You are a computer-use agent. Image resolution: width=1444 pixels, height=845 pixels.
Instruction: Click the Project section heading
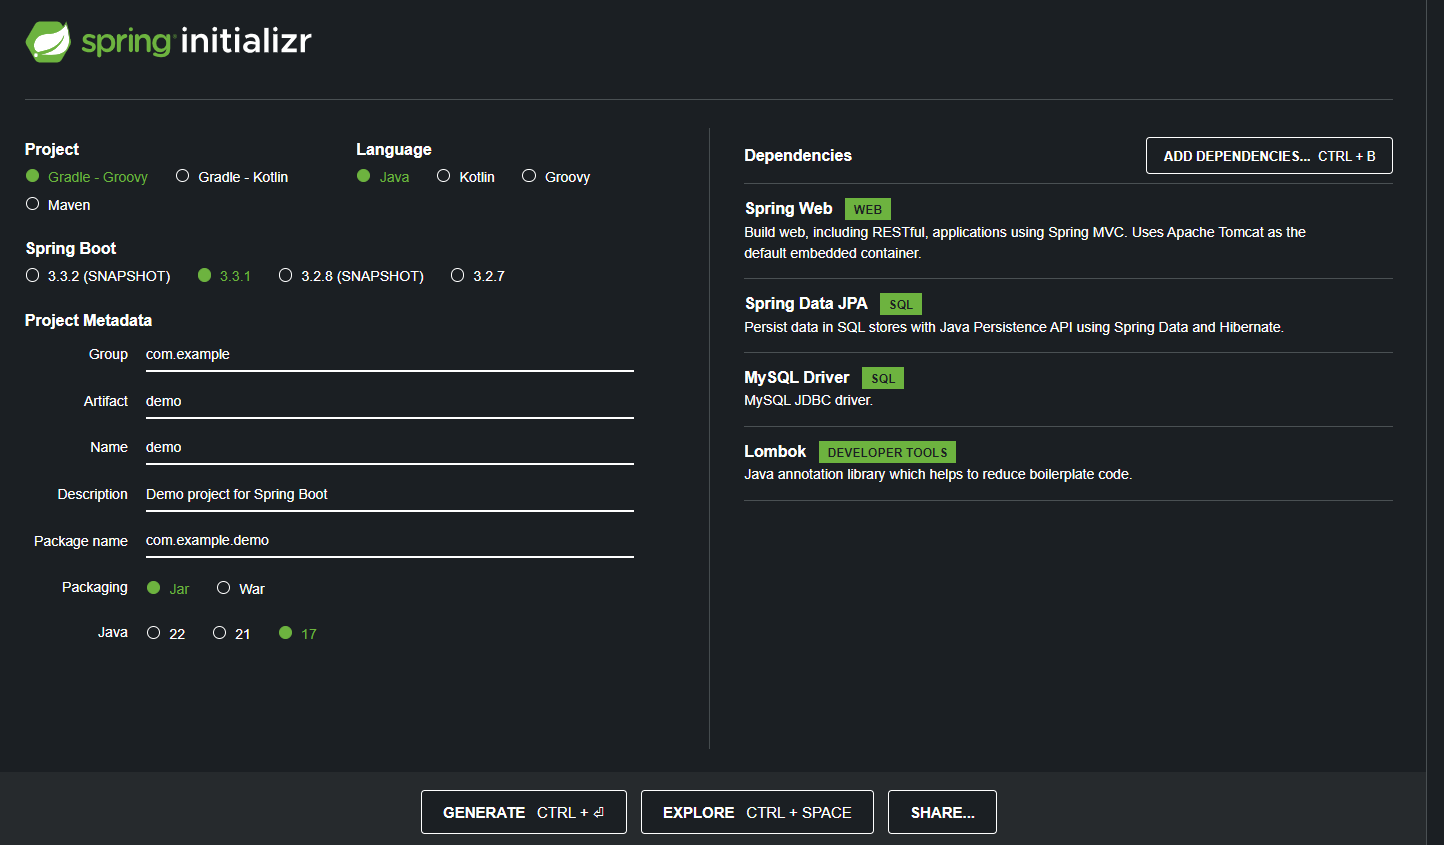click(52, 150)
